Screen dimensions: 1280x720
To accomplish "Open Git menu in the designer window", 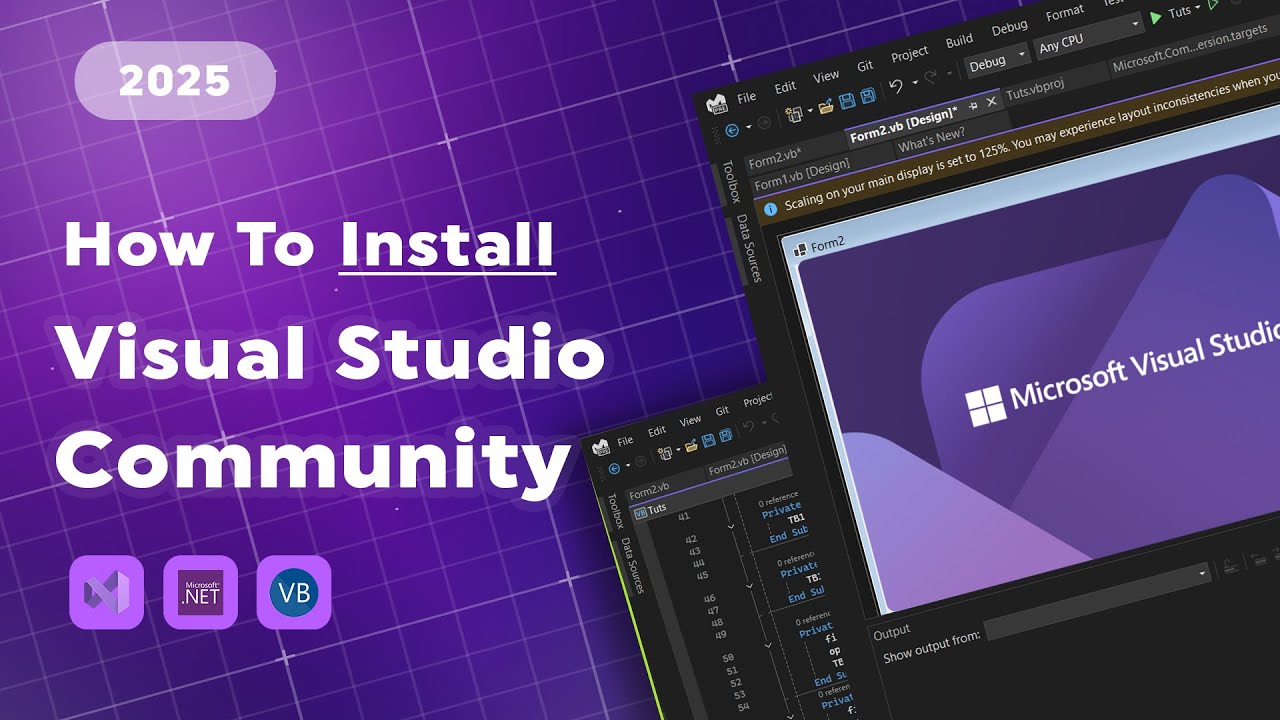I will point(865,65).
